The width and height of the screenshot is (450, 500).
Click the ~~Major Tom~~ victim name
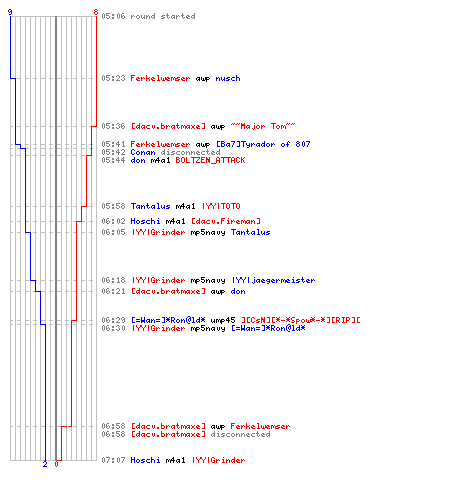tap(263, 126)
